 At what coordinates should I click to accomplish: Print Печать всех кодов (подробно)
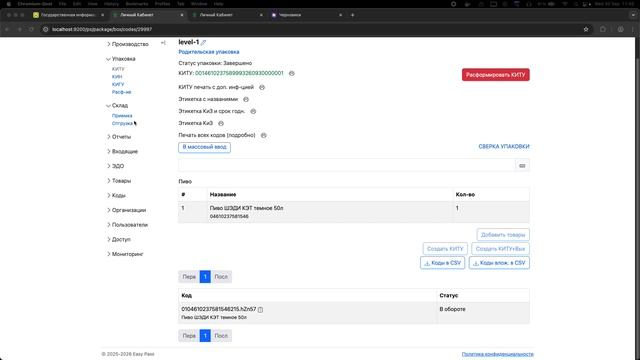click(264, 136)
